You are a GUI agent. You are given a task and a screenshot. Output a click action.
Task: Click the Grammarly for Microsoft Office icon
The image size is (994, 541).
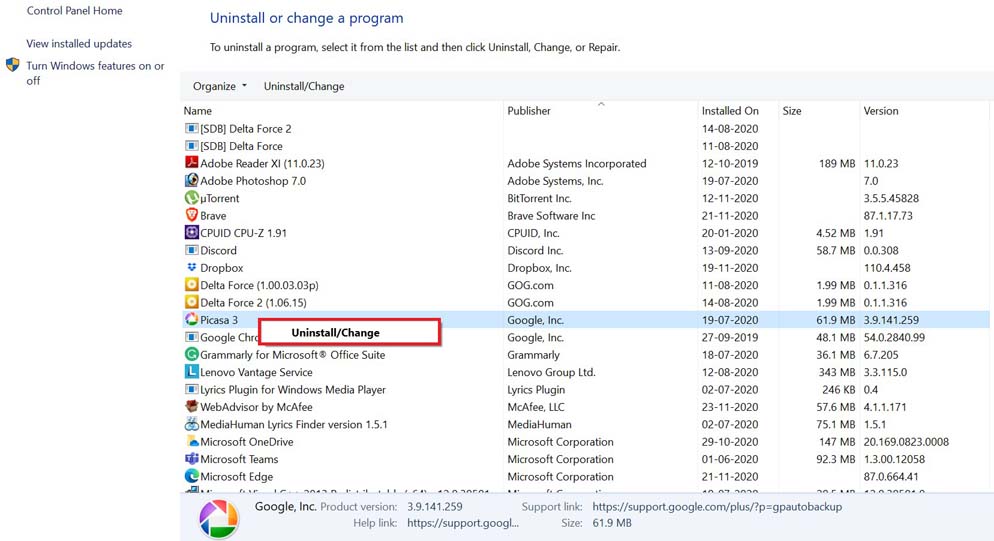click(191, 354)
